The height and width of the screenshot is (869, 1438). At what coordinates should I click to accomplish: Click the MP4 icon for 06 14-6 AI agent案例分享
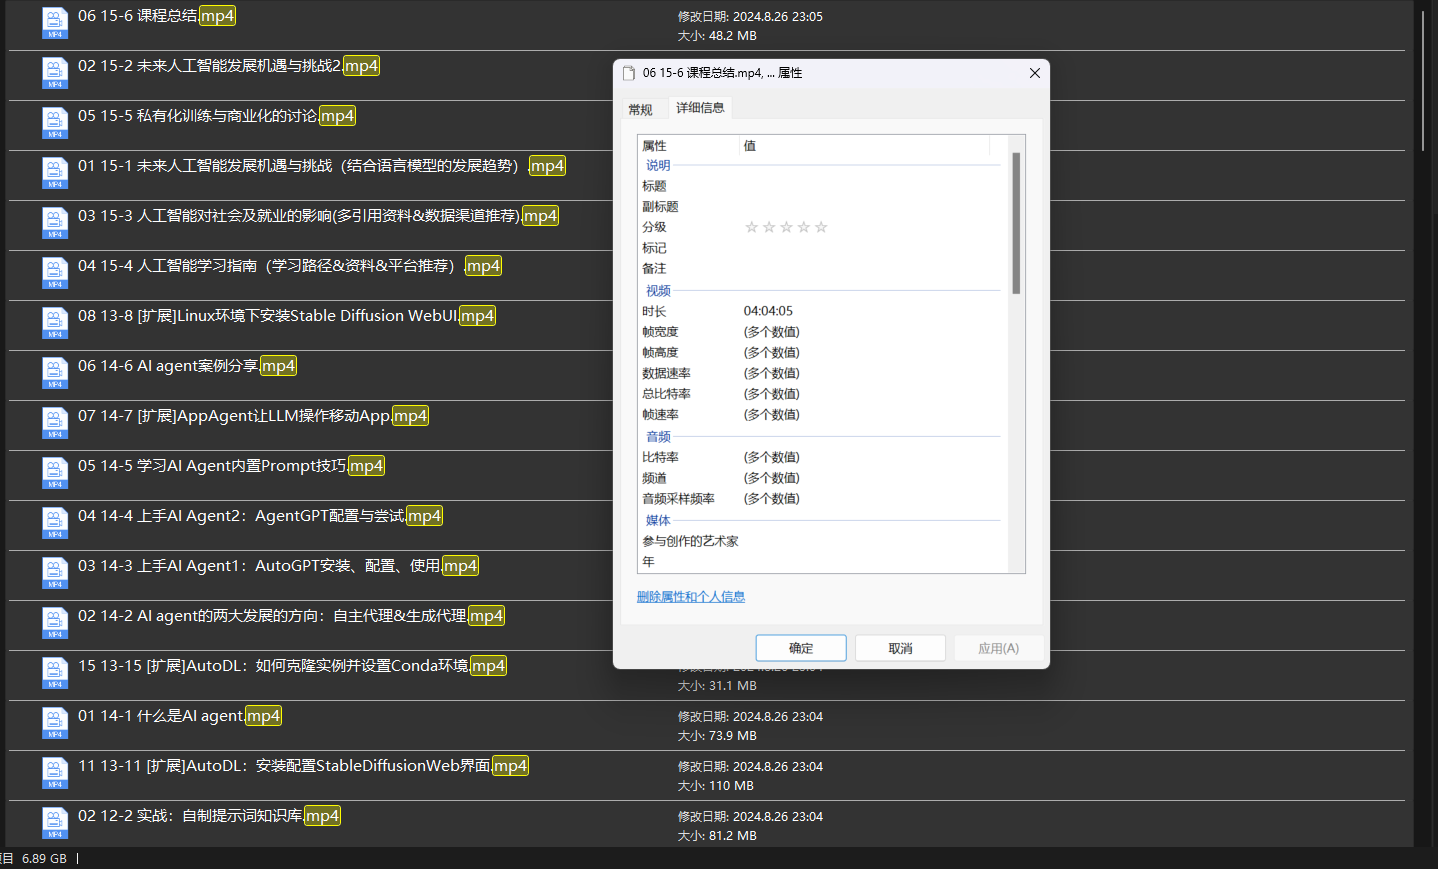55,374
